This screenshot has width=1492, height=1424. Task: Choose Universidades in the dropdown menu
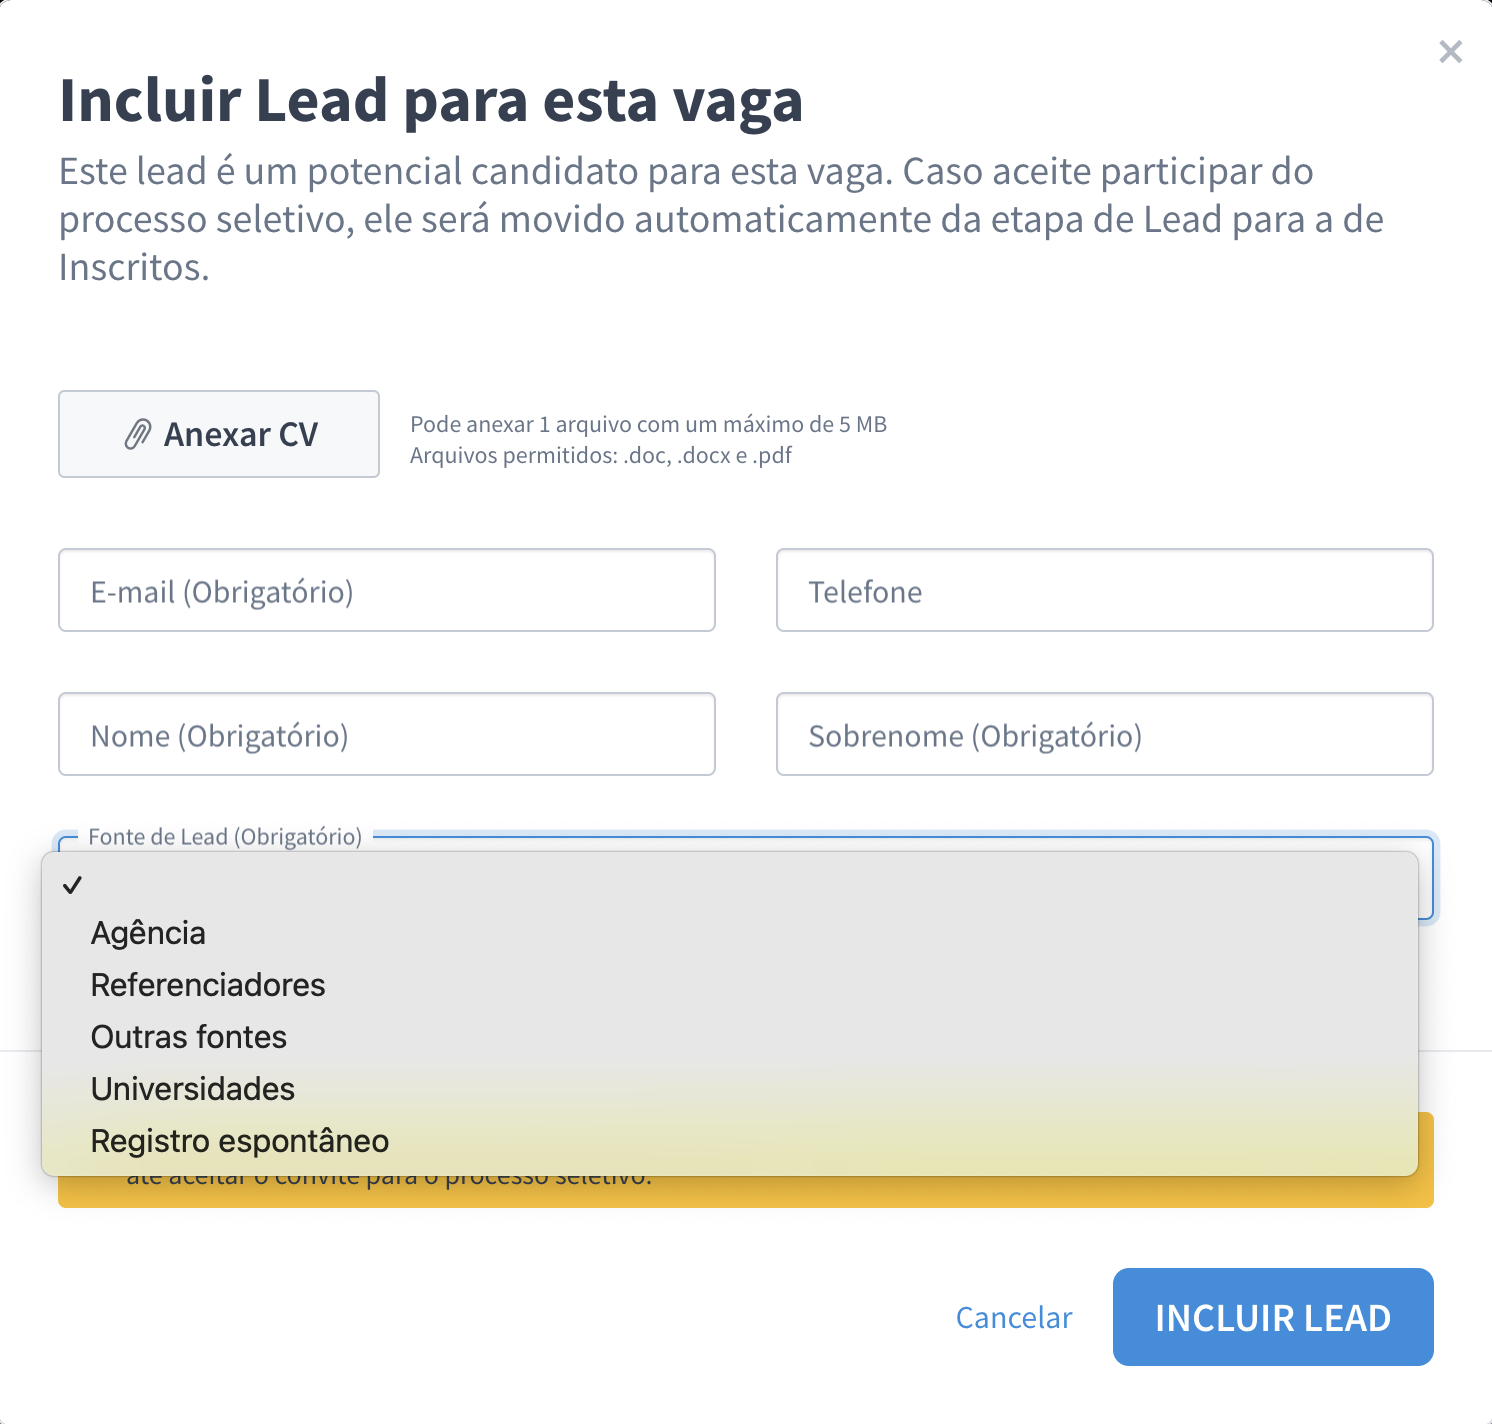pyautogui.click(x=192, y=1088)
